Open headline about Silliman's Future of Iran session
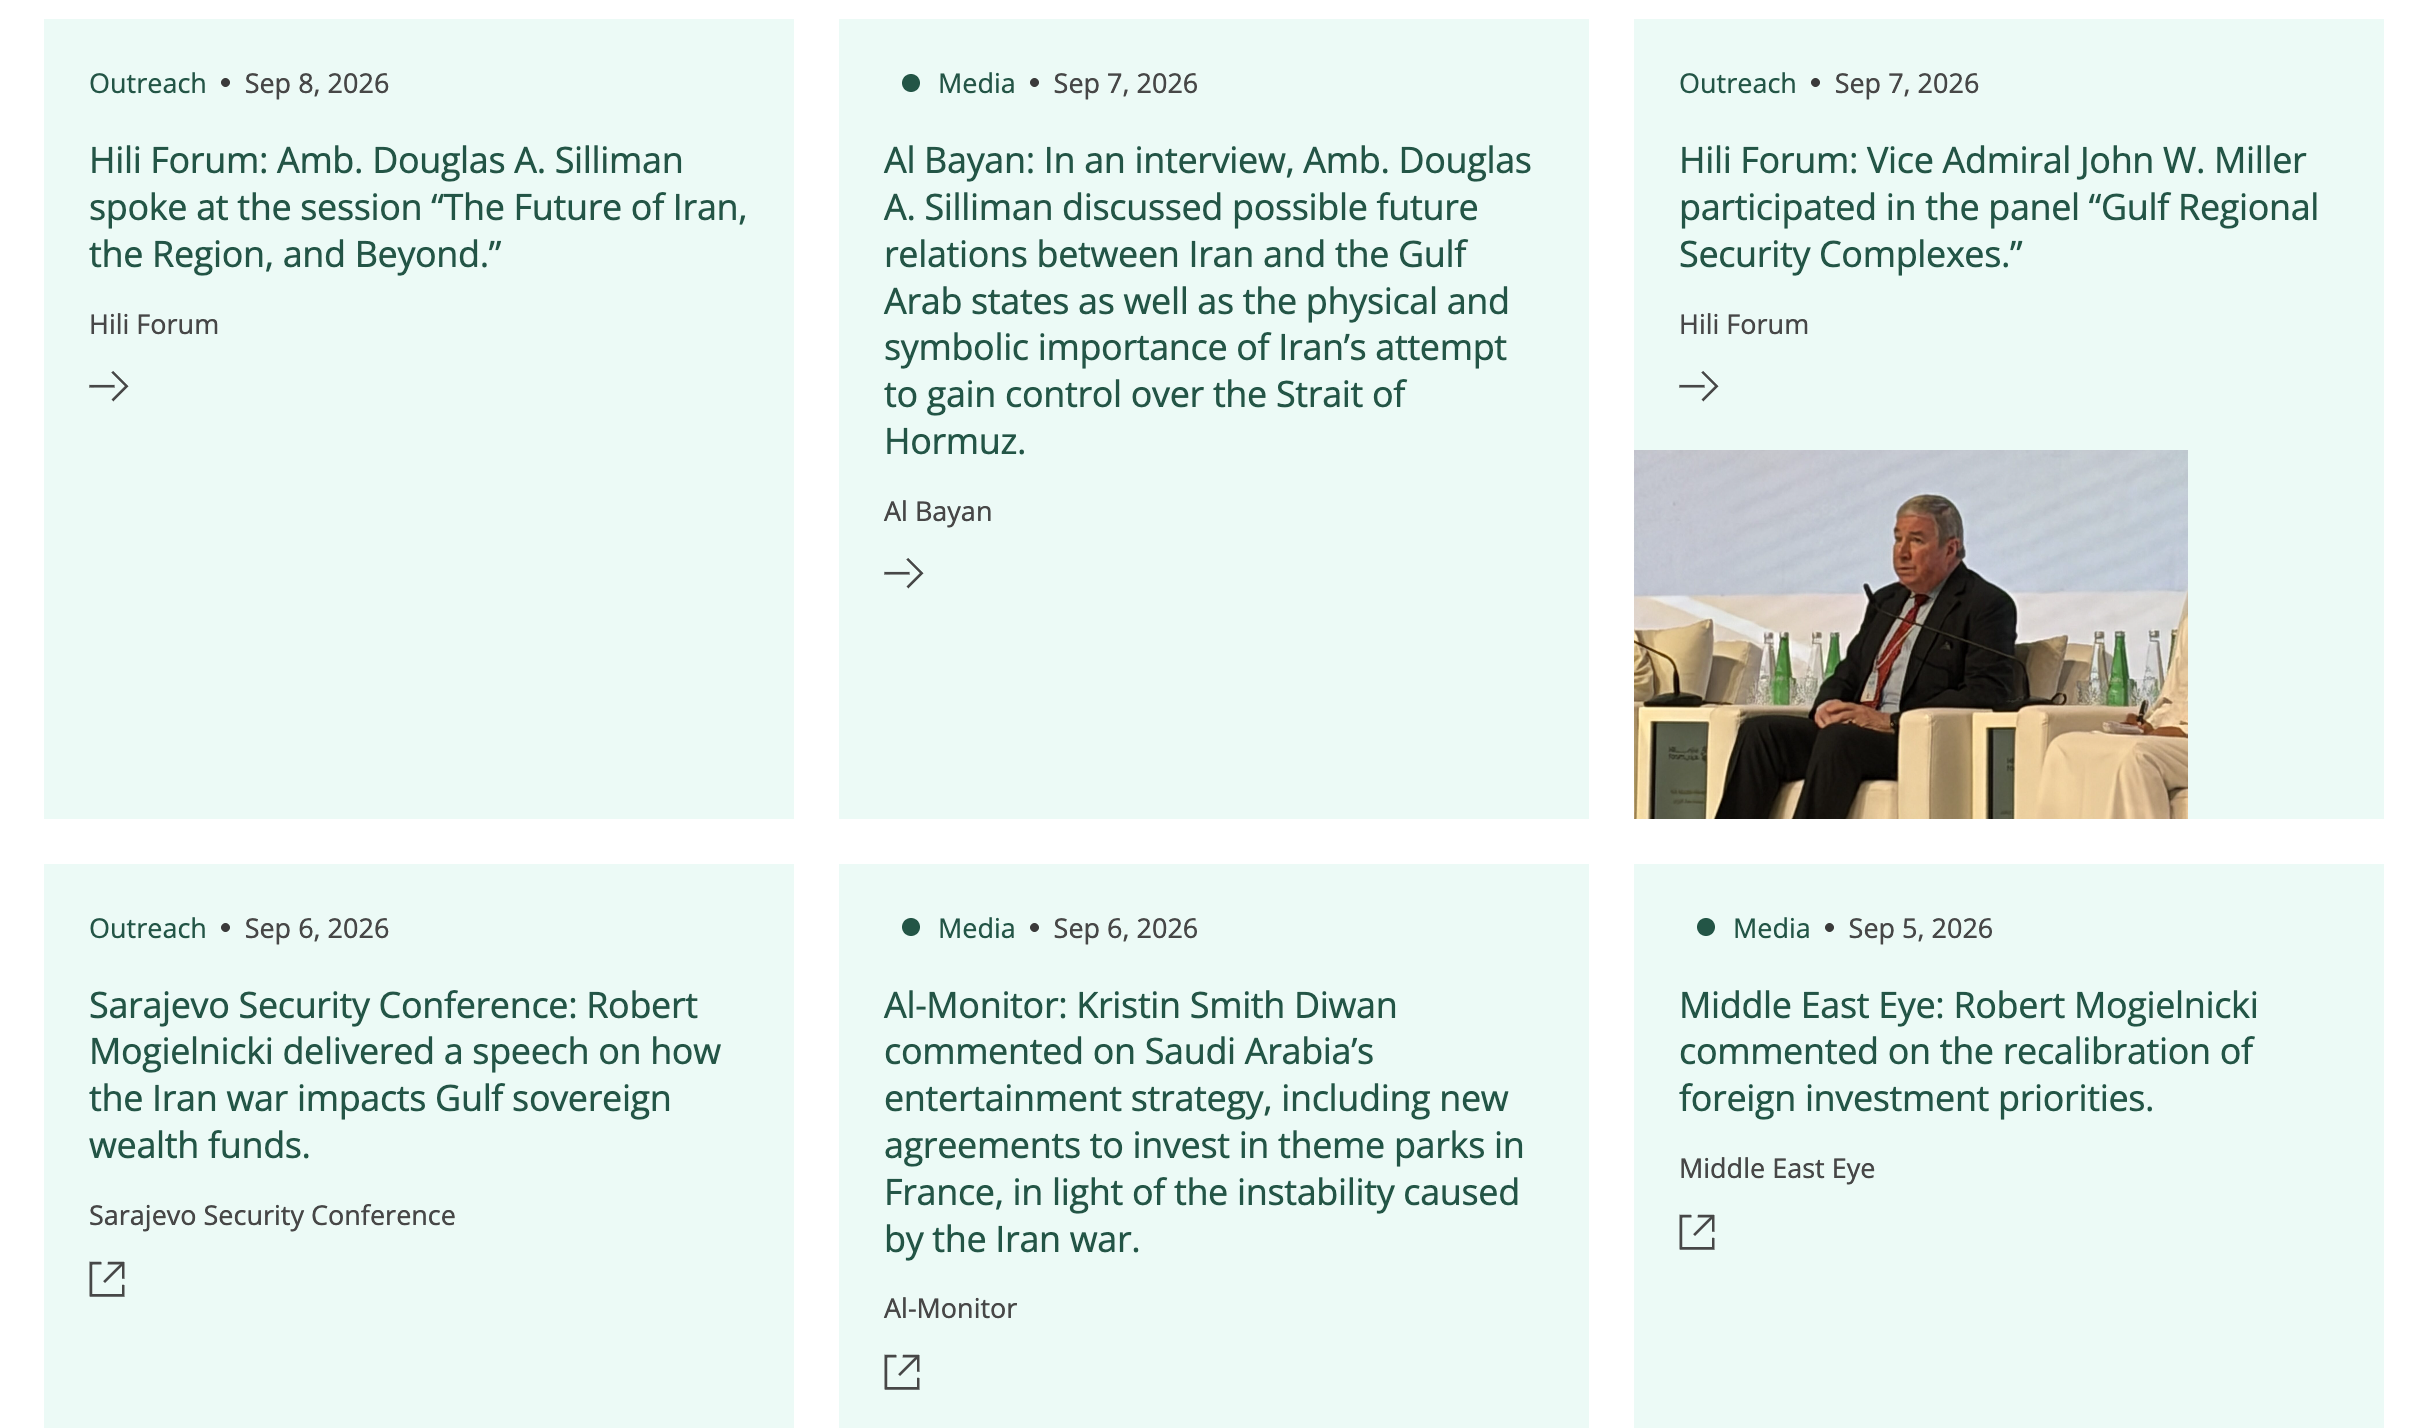Screen dimensions: 2412x1428 pyautogui.click(x=418, y=207)
